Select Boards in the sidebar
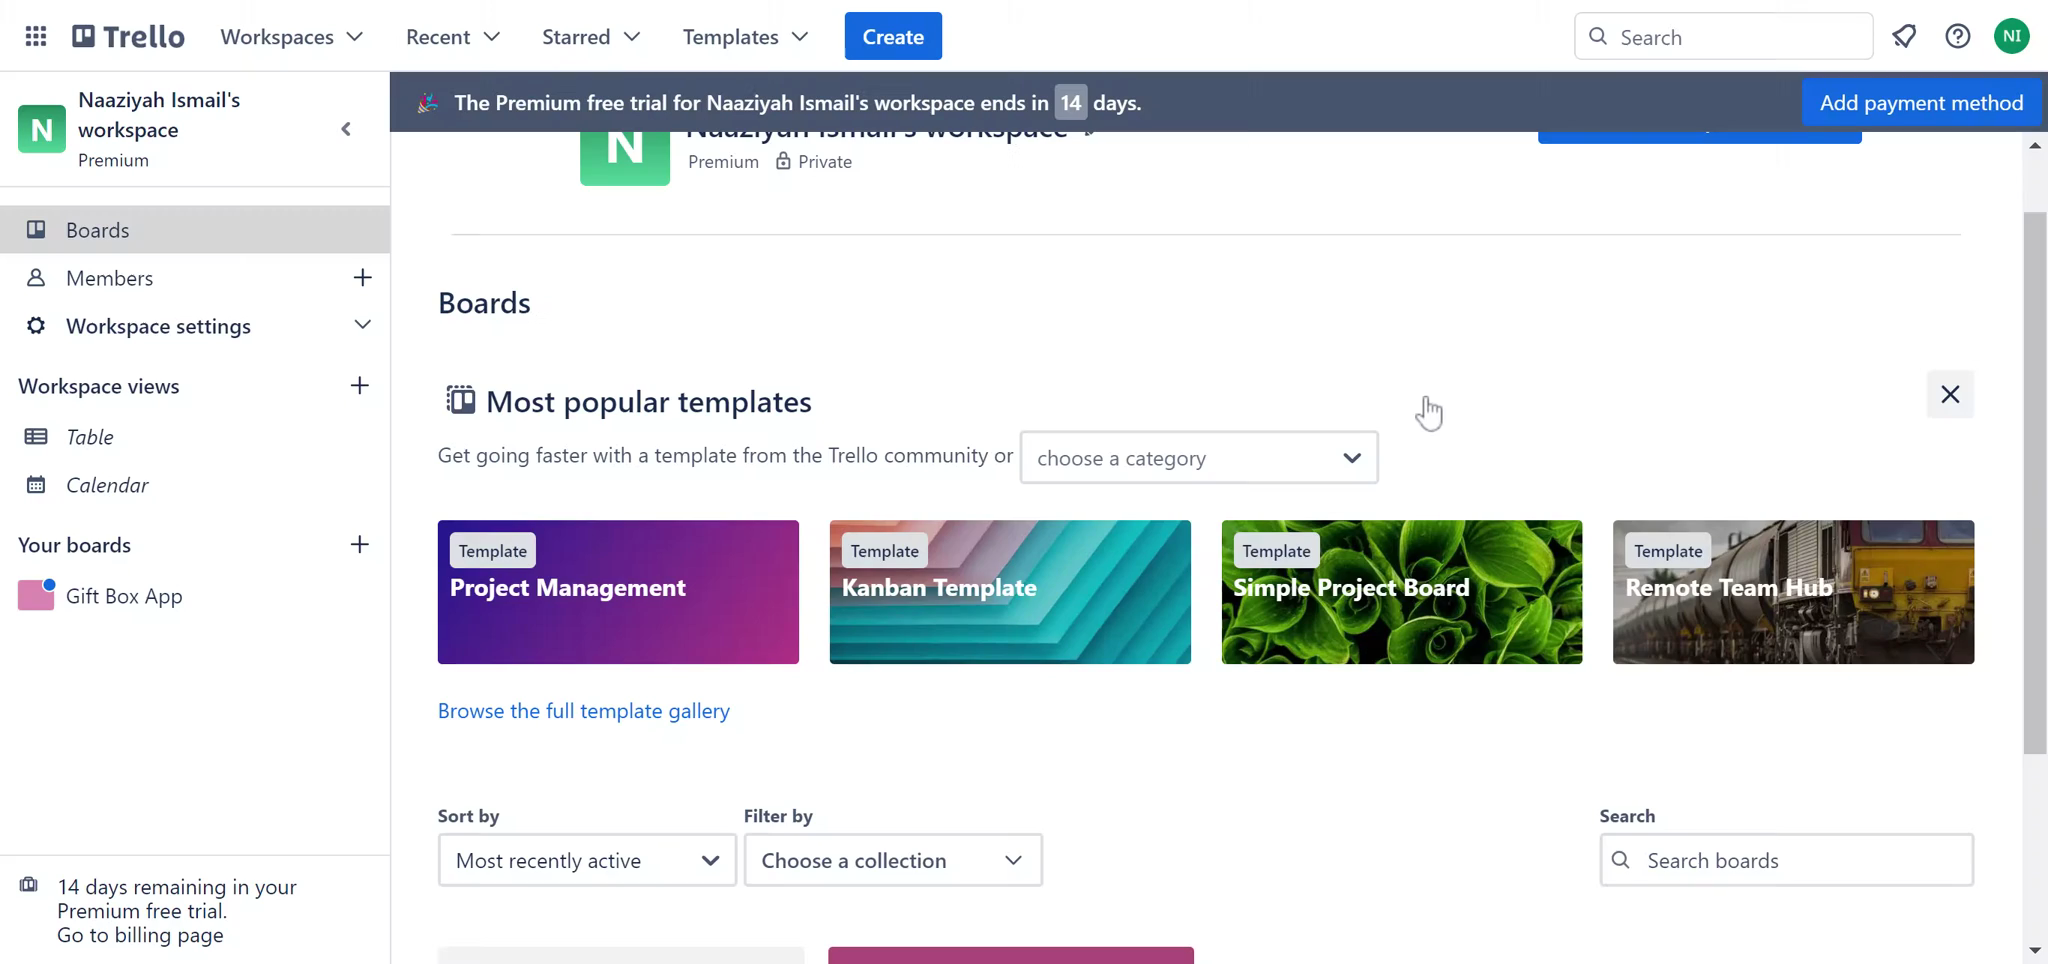The image size is (2048, 964). tap(195, 230)
